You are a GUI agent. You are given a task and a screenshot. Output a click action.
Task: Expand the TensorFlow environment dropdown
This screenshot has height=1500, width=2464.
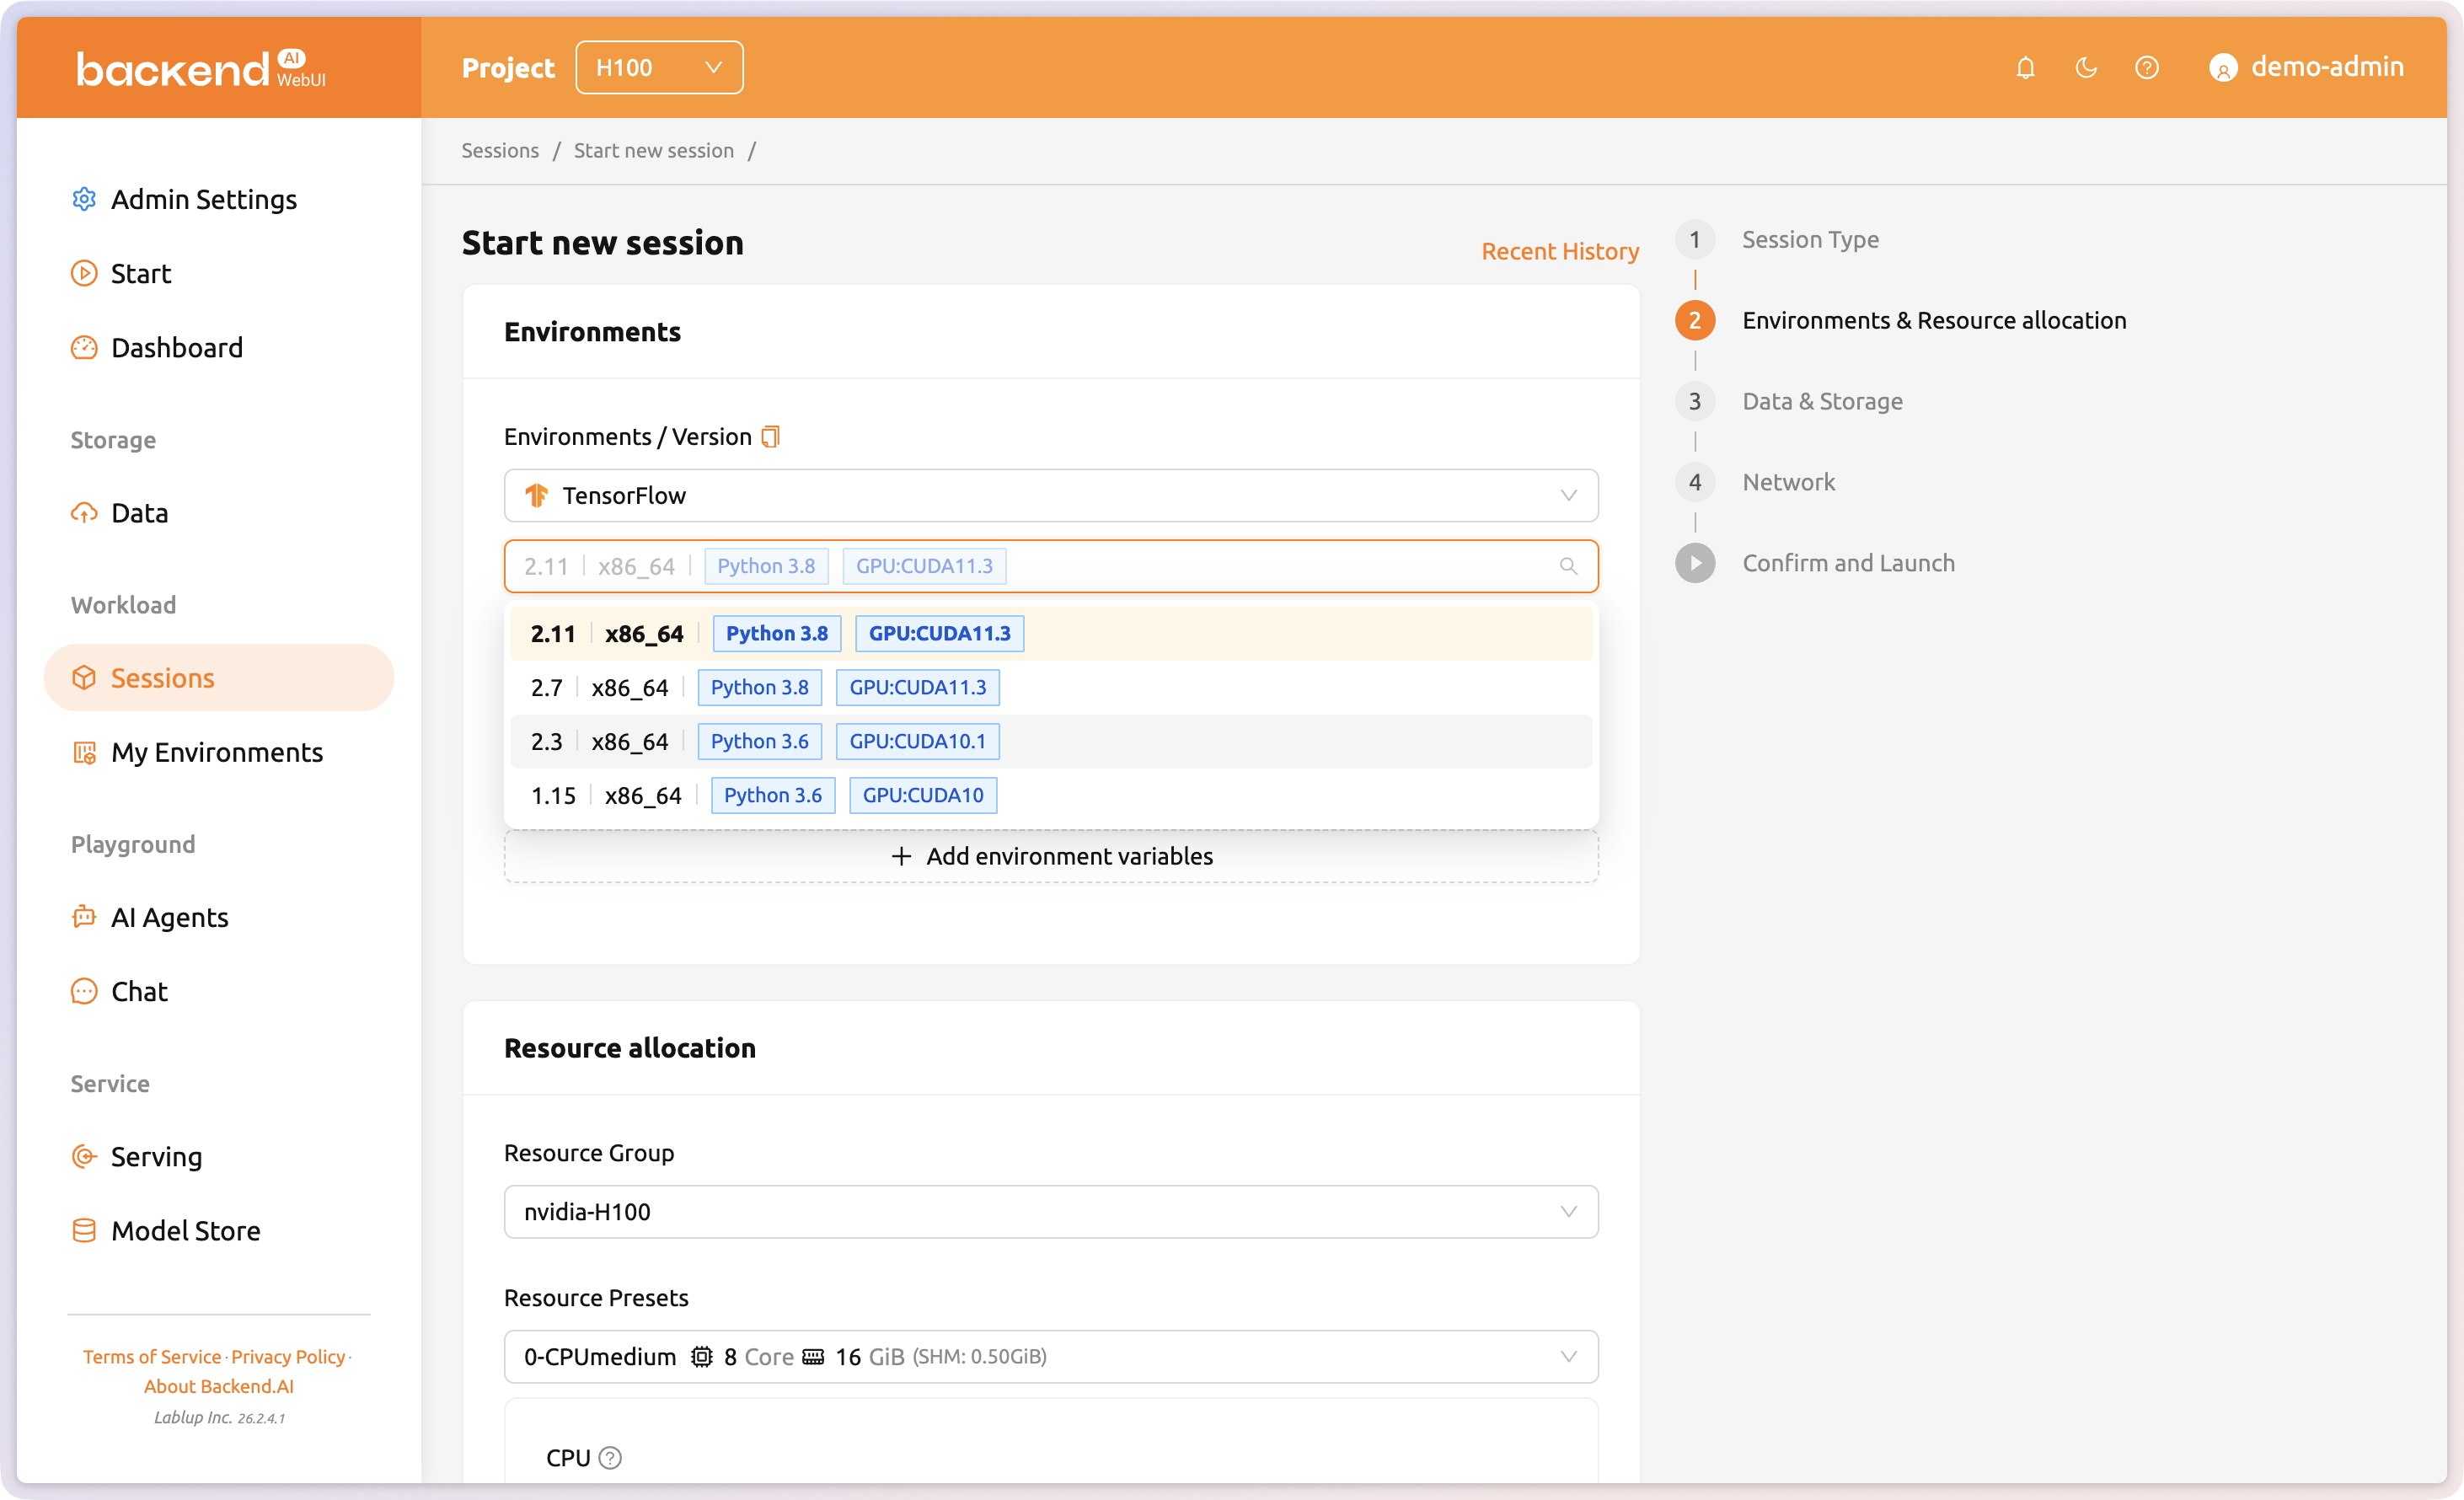tap(1050, 495)
